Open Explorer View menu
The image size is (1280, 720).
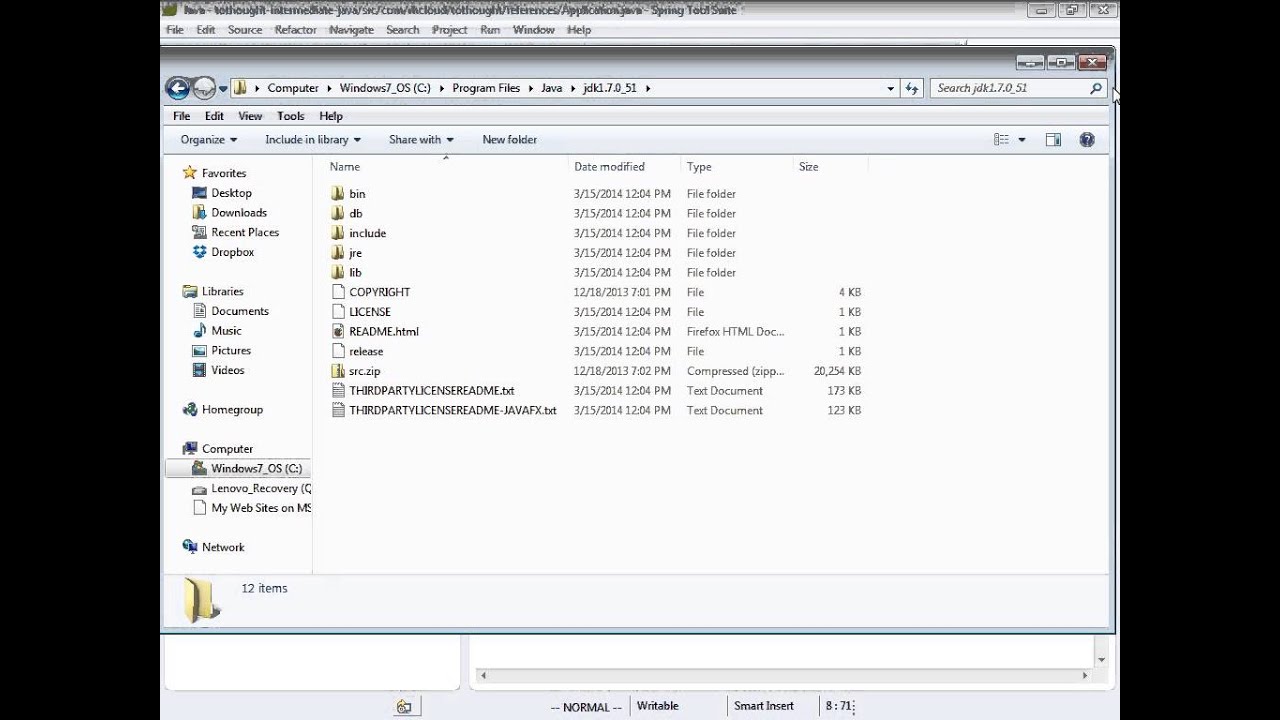point(250,116)
